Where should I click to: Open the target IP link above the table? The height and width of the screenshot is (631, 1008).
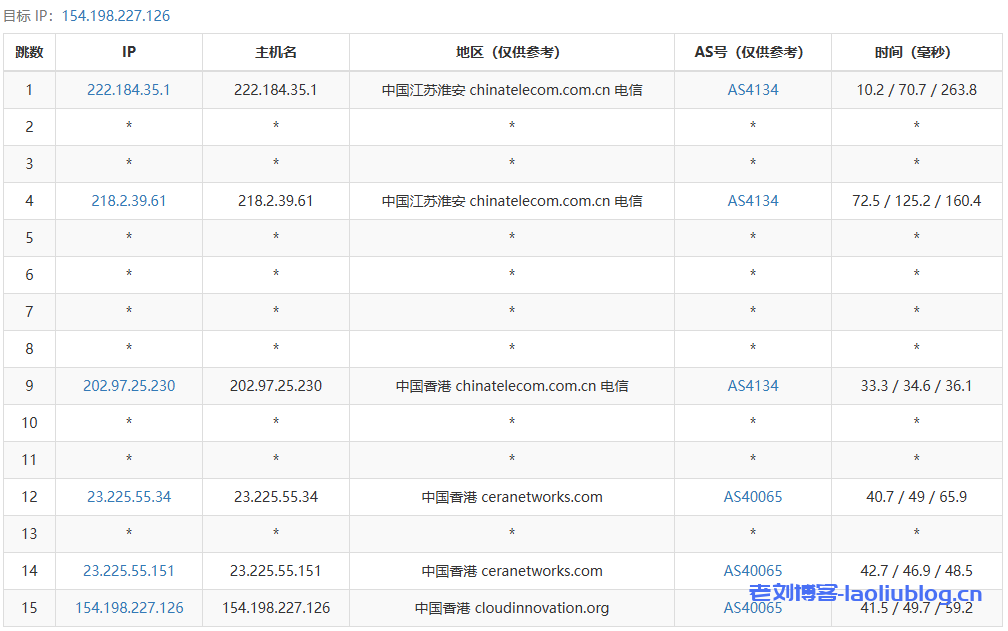point(116,16)
